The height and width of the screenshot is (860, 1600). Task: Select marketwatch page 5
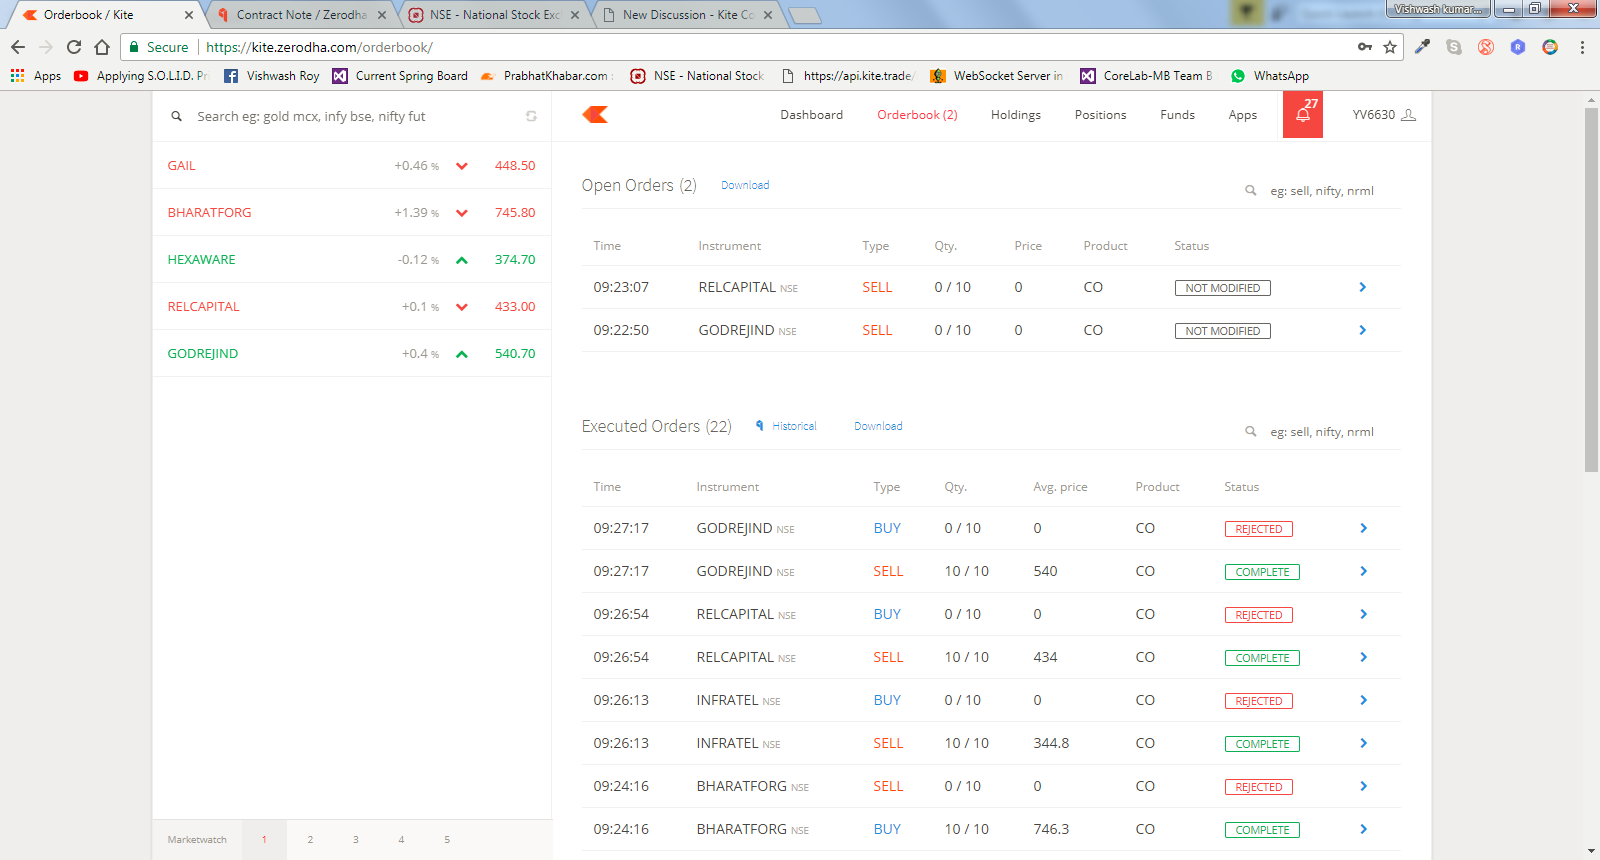(447, 840)
